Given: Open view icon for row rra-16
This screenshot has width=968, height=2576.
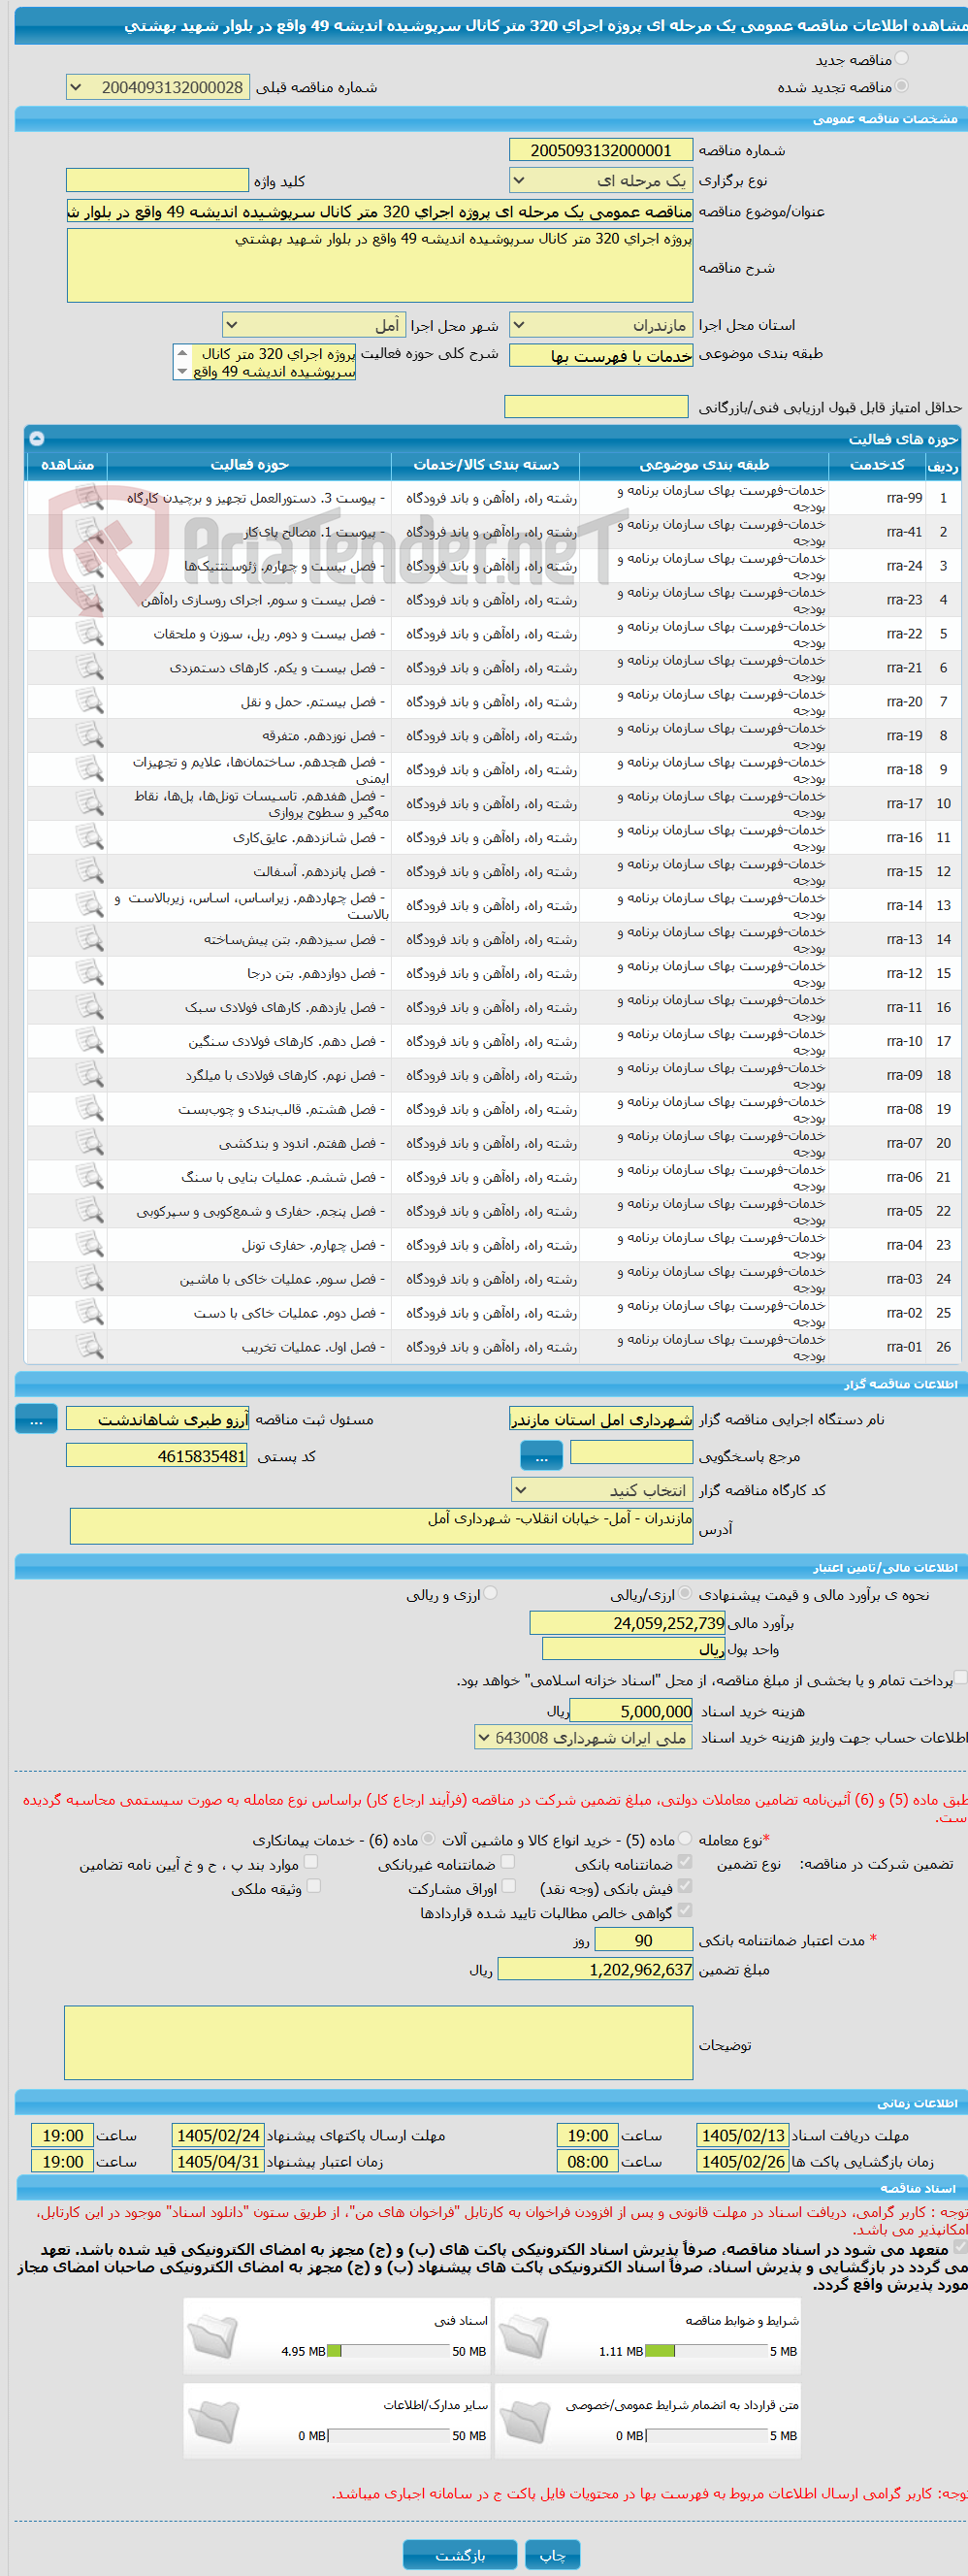Looking at the screenshot, I should coord(90,837).
